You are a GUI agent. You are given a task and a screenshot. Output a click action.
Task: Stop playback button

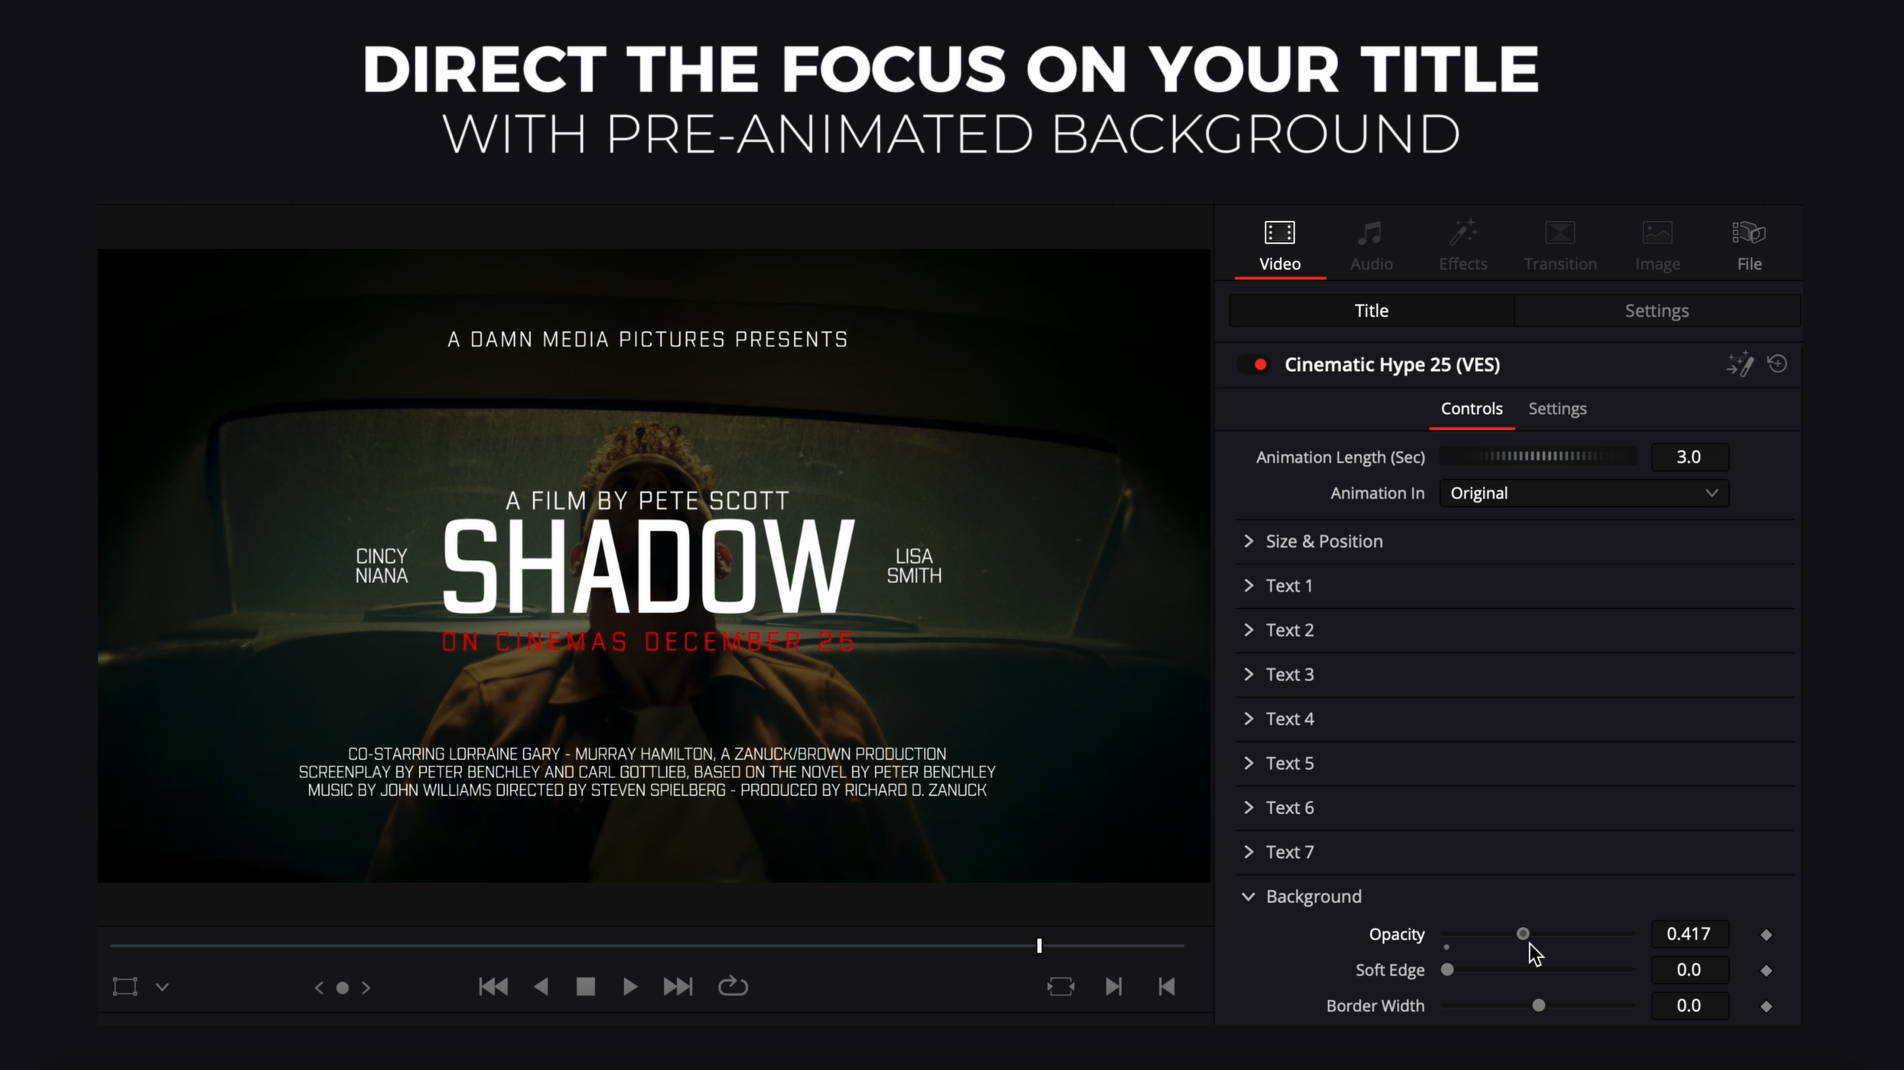[586, 987]
